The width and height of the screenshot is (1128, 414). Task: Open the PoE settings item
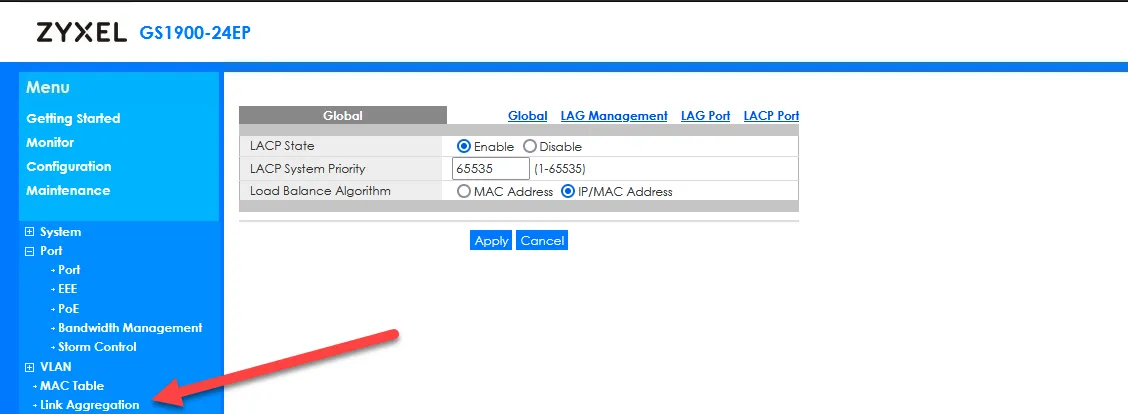(68, 309)
